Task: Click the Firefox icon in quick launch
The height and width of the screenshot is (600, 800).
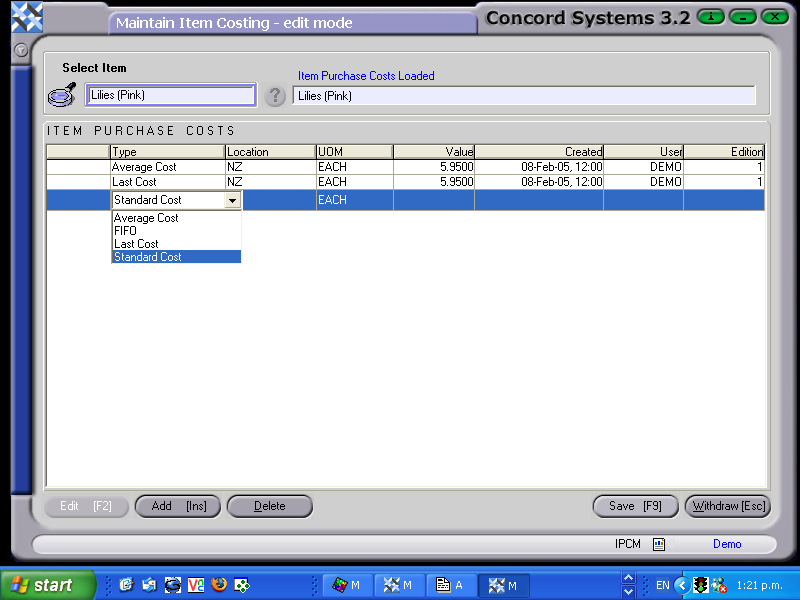Action: pos(219,585)
